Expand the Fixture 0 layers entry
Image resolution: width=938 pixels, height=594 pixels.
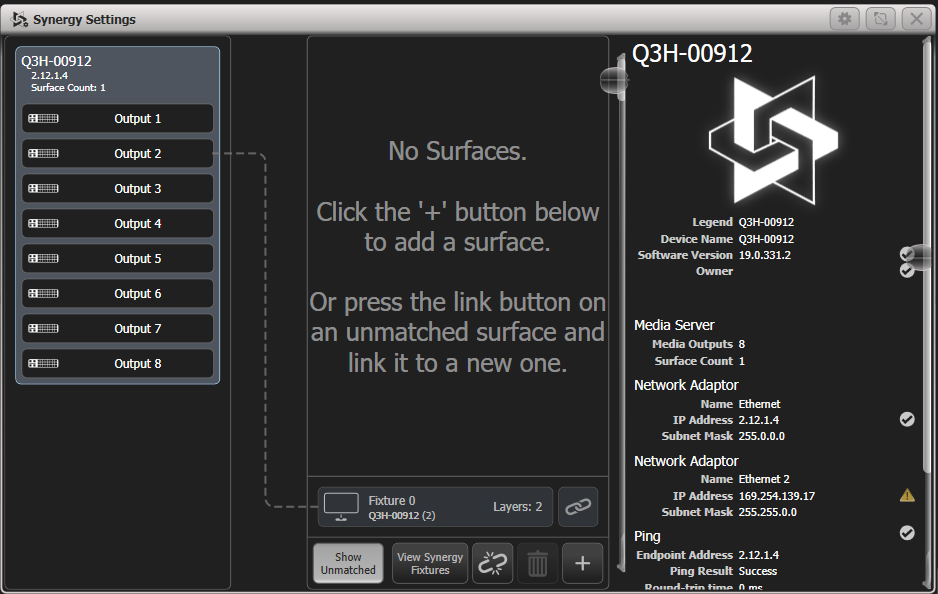pos(435,507)
